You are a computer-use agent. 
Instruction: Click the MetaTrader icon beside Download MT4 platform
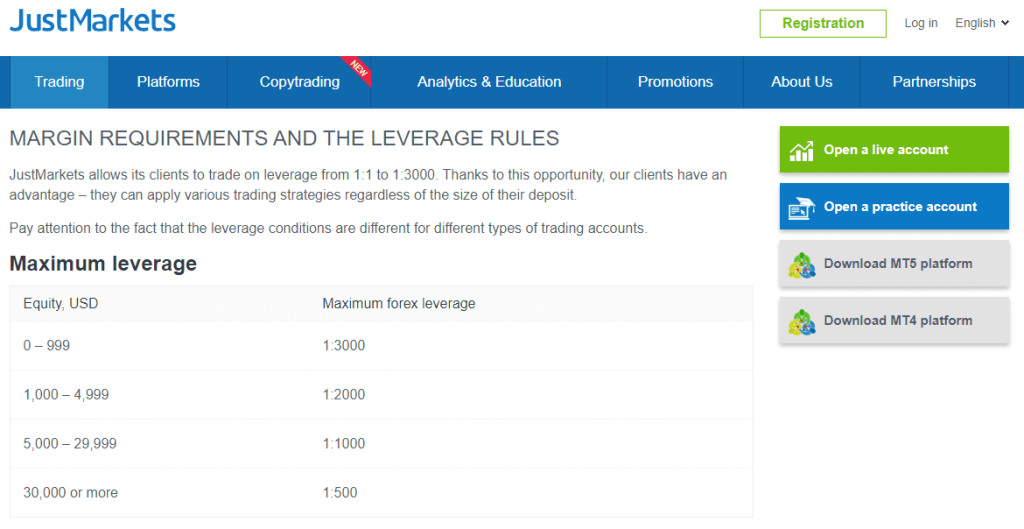coord(801,322)
